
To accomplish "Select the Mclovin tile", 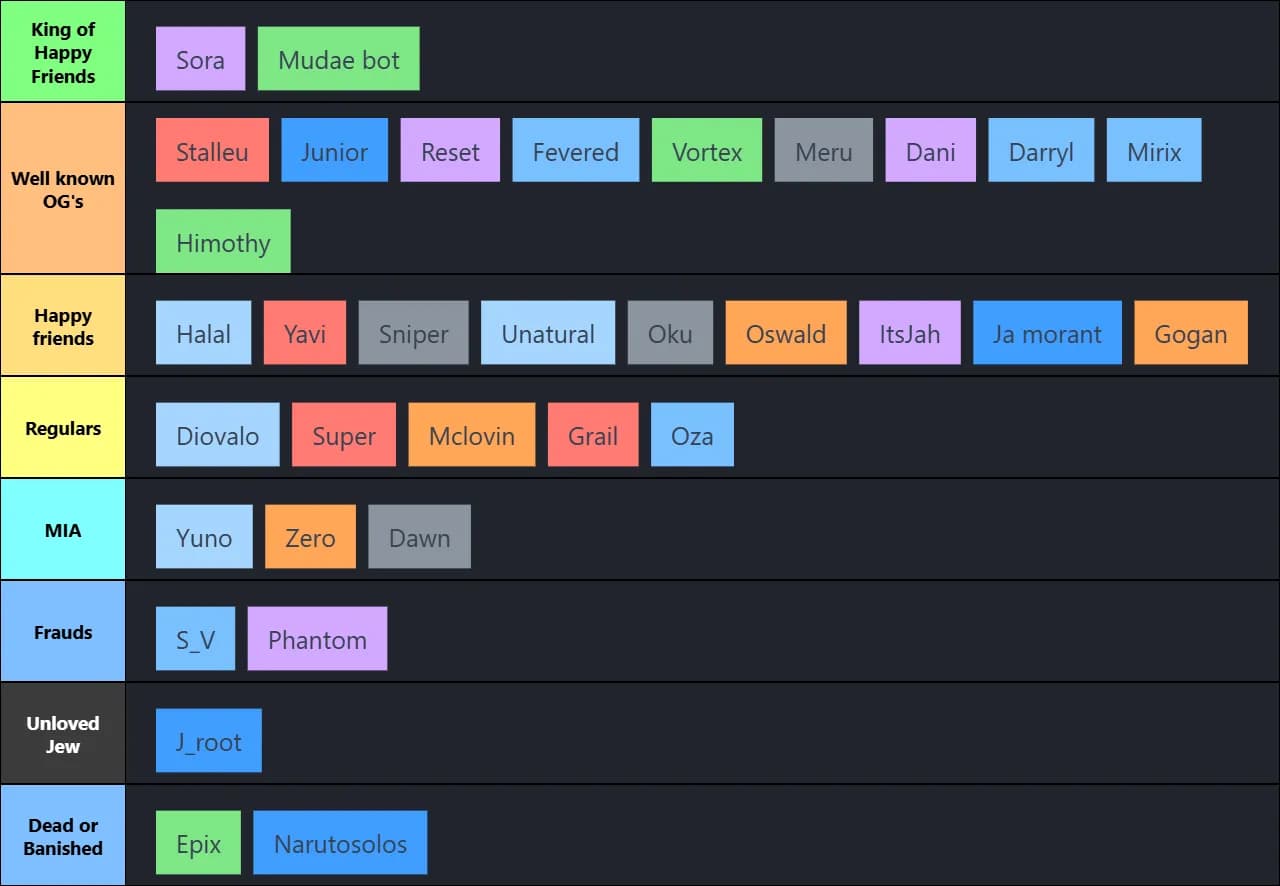I will tap(471, 435).
